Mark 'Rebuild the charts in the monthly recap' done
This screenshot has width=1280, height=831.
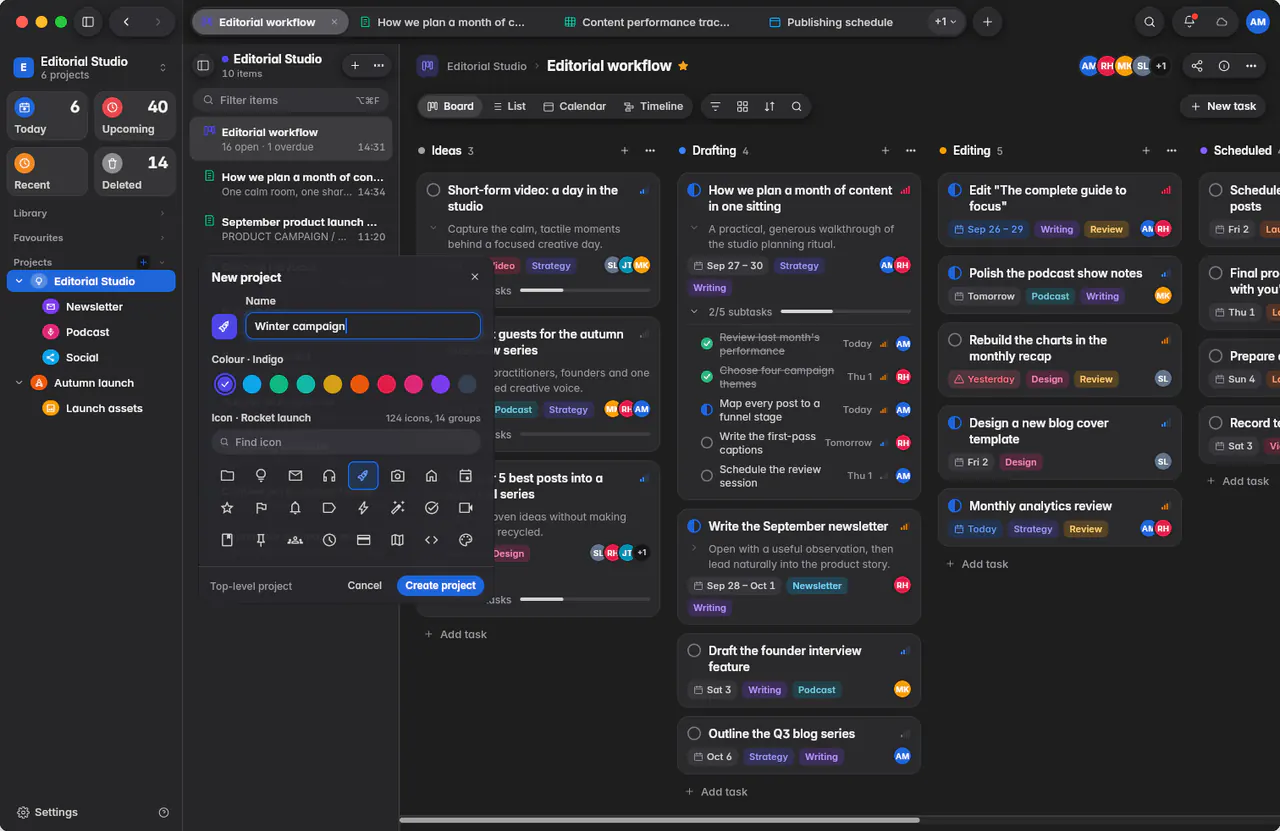pyautogui.click(x=955, y=340)
